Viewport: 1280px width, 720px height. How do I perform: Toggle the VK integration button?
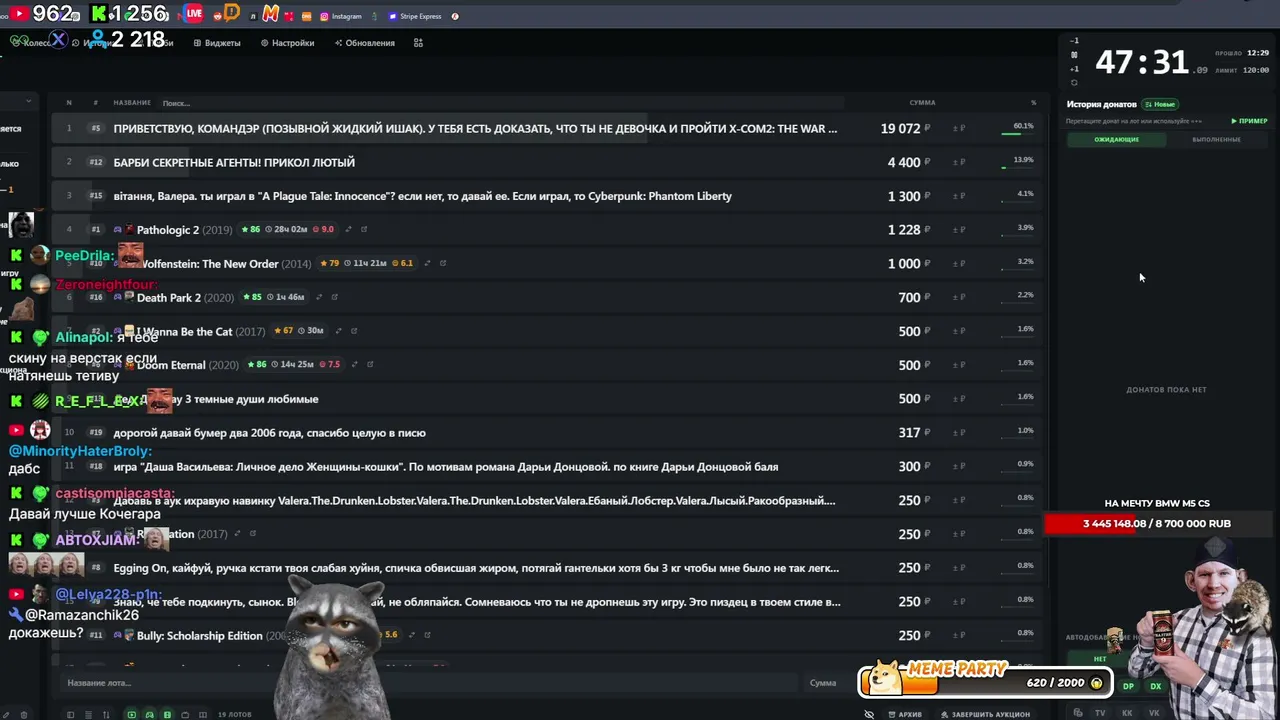coord(1154,713)
